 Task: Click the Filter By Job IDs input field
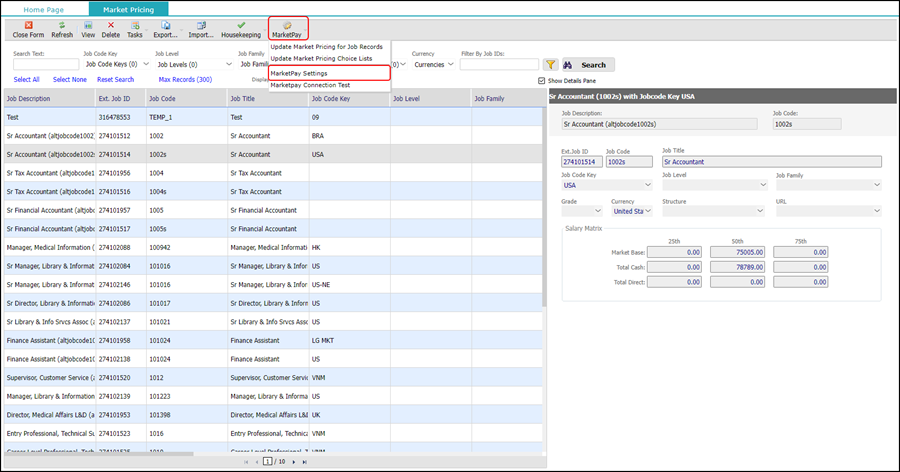(x=499, y=64)
